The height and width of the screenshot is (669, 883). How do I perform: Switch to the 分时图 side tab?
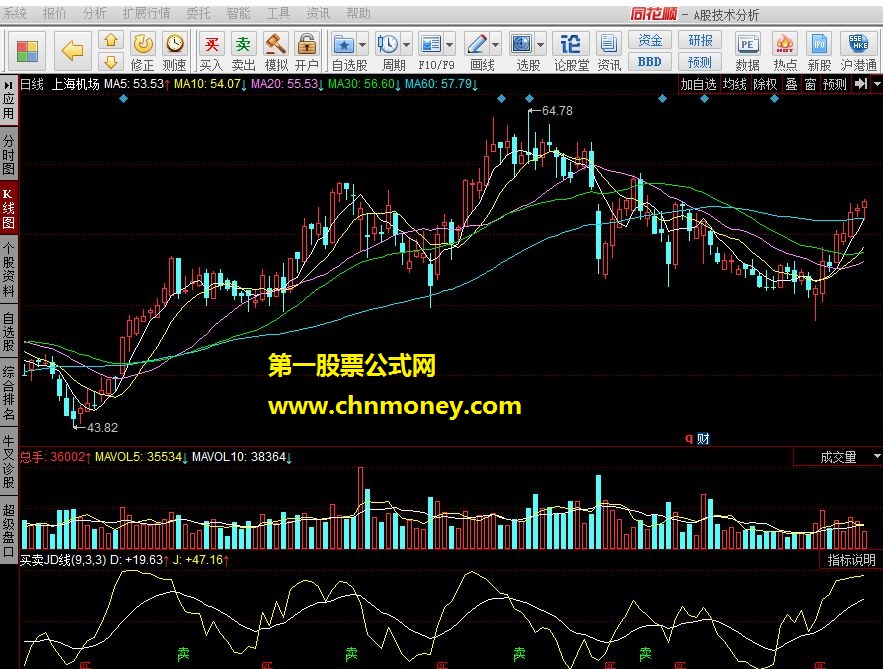(8, 154)
